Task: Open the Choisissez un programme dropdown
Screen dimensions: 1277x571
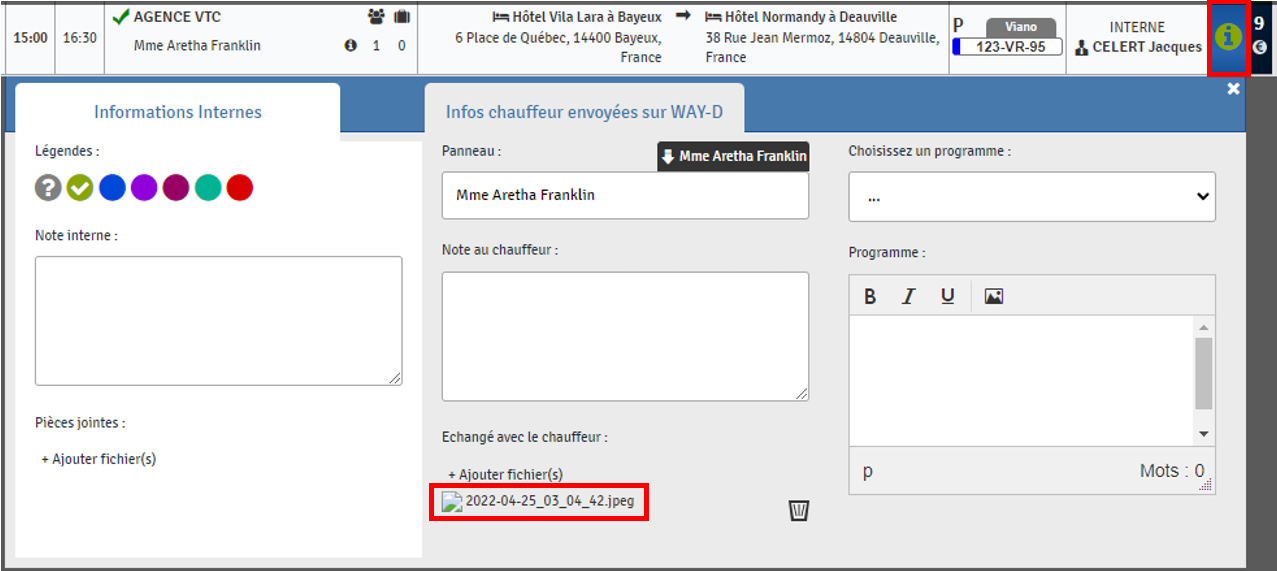Action: click(x=1031, y=197)
